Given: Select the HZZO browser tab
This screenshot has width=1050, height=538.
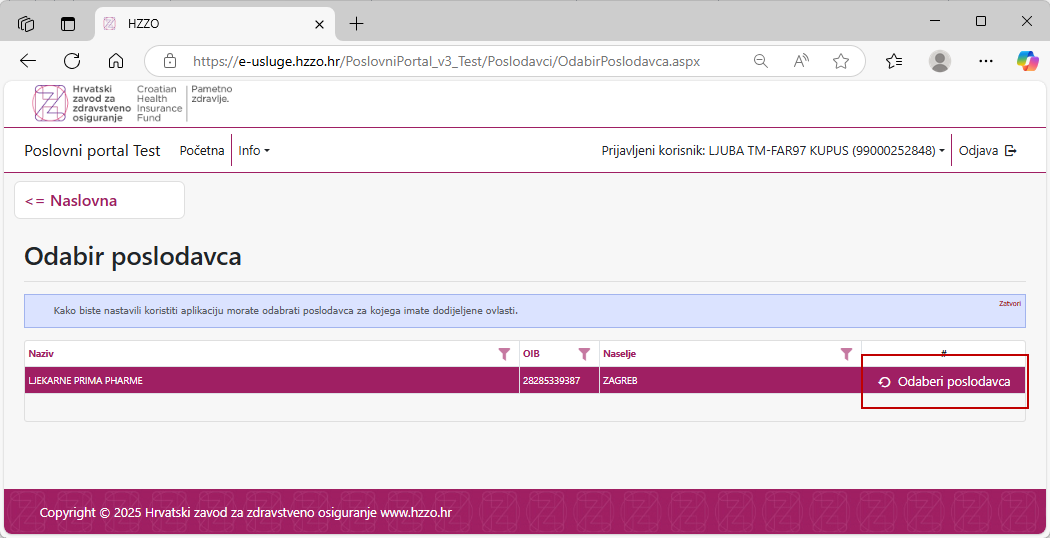Looking at the screenshot, I should (x=214, y=24).
